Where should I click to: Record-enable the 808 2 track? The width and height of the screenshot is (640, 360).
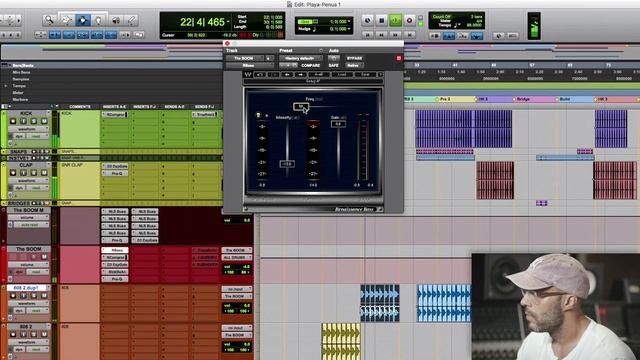coord(13,334)
